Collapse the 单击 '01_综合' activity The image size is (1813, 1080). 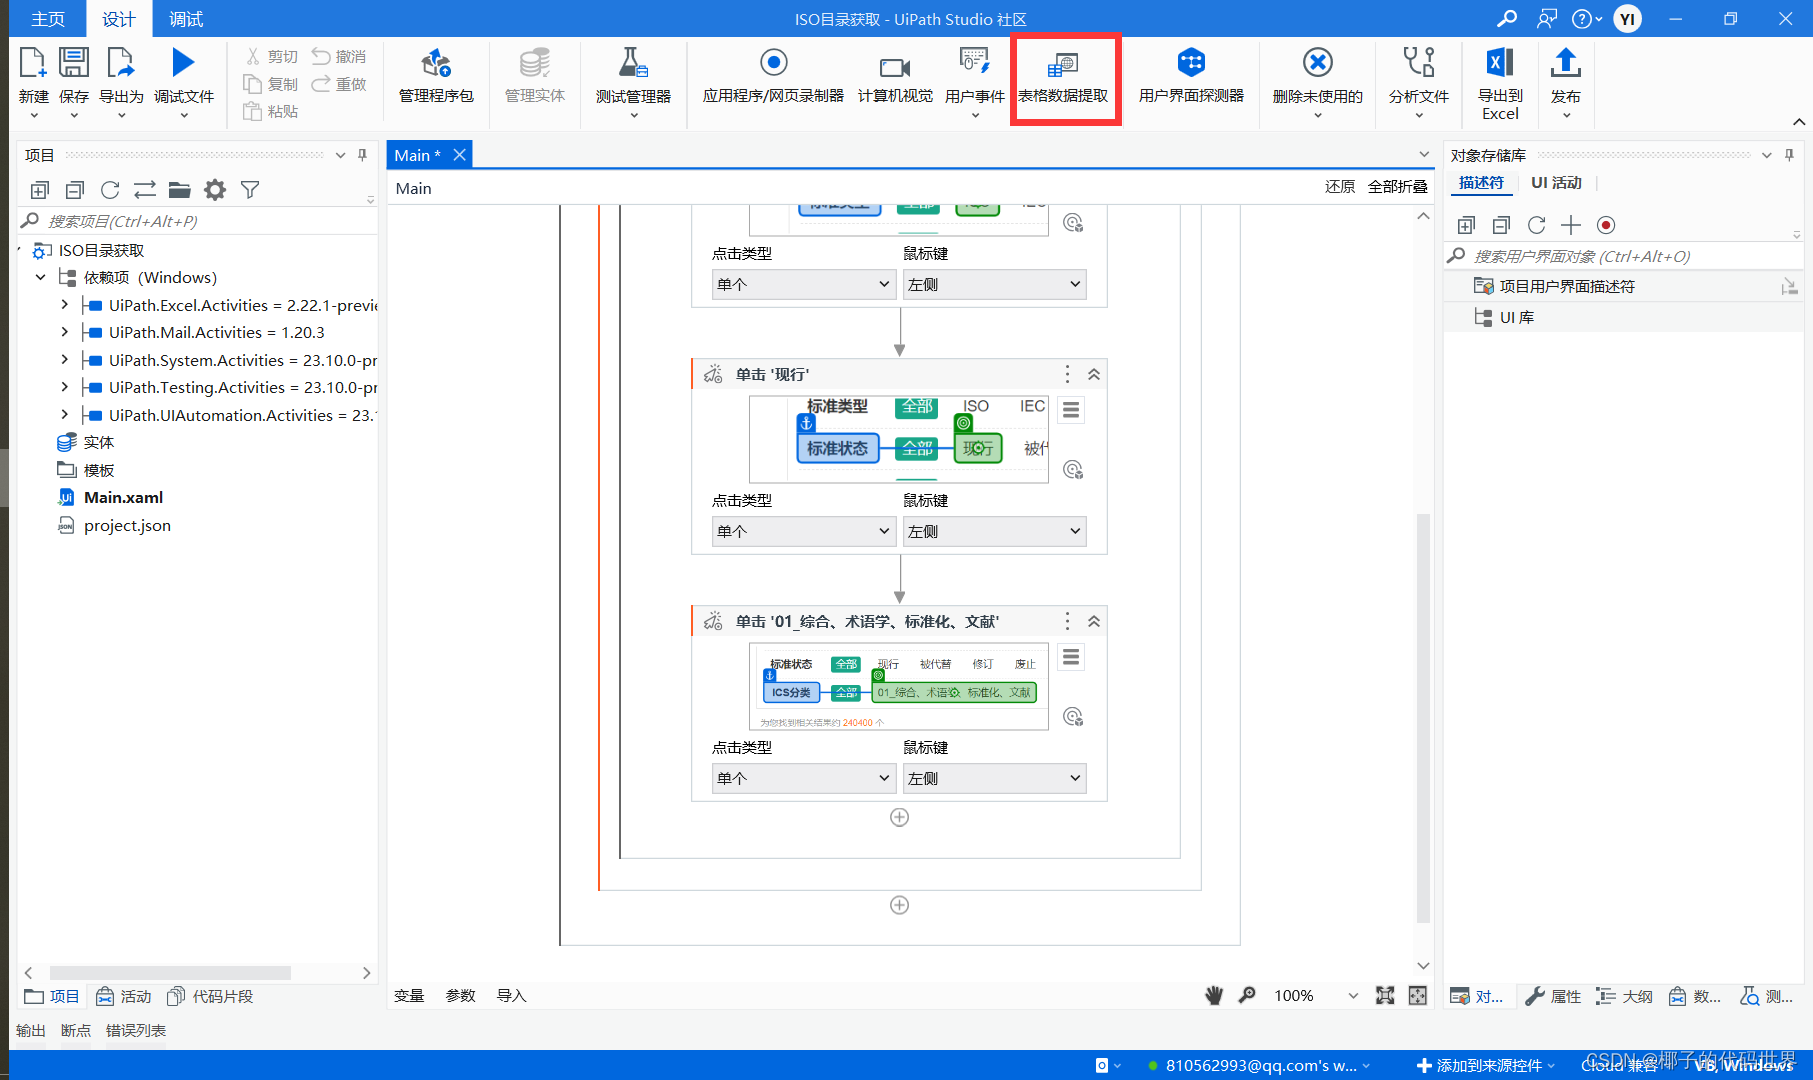pyautogui.click(x=1094, y=621)
